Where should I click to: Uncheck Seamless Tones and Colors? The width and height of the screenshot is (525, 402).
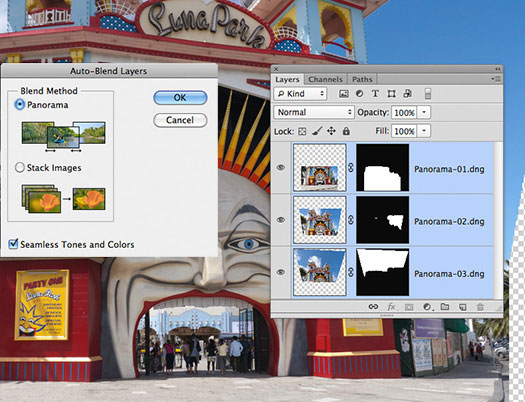[x=13, y=244]
